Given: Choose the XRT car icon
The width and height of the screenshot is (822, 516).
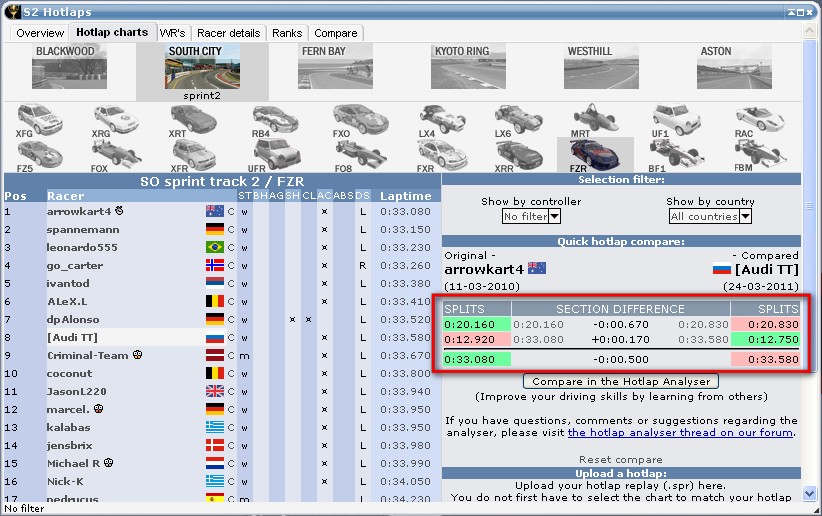Looking at the screenshot, I should coord(192,120).
